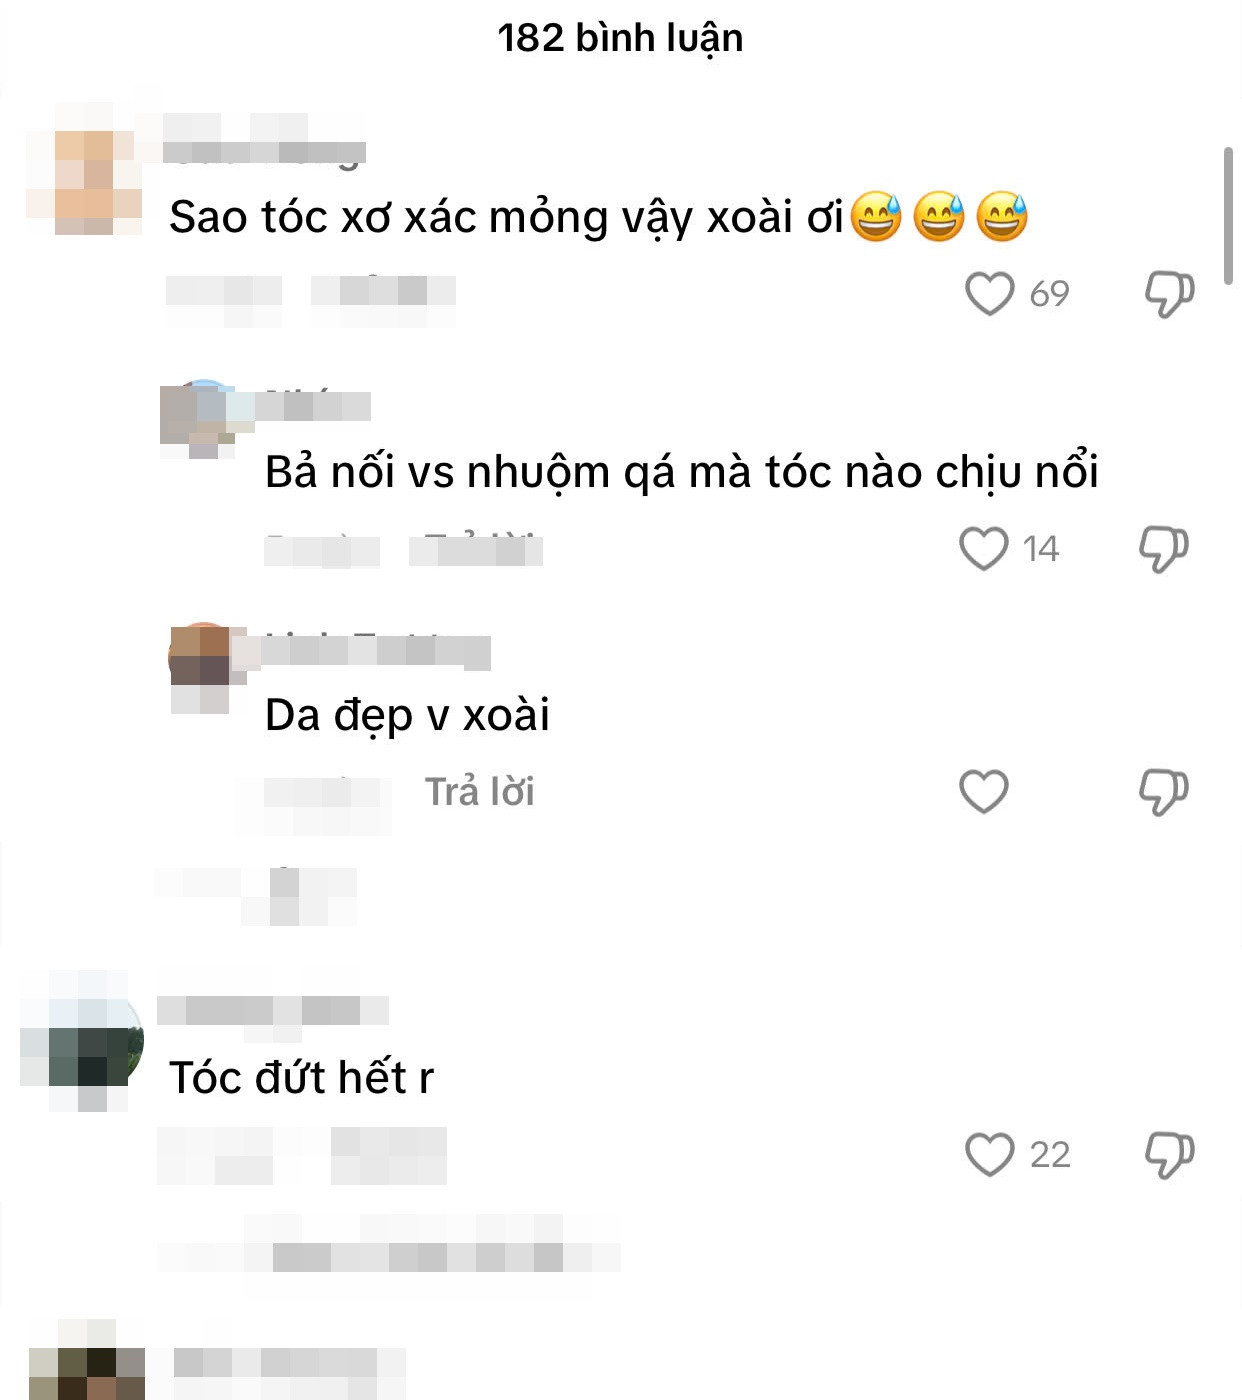Image resolution: width=1242 pixels, height=1400 pixels.
Task: Select the comment text 'Sao tóc xơ xác mỏng vậy xoài ơi'
Action: point(506,217)
